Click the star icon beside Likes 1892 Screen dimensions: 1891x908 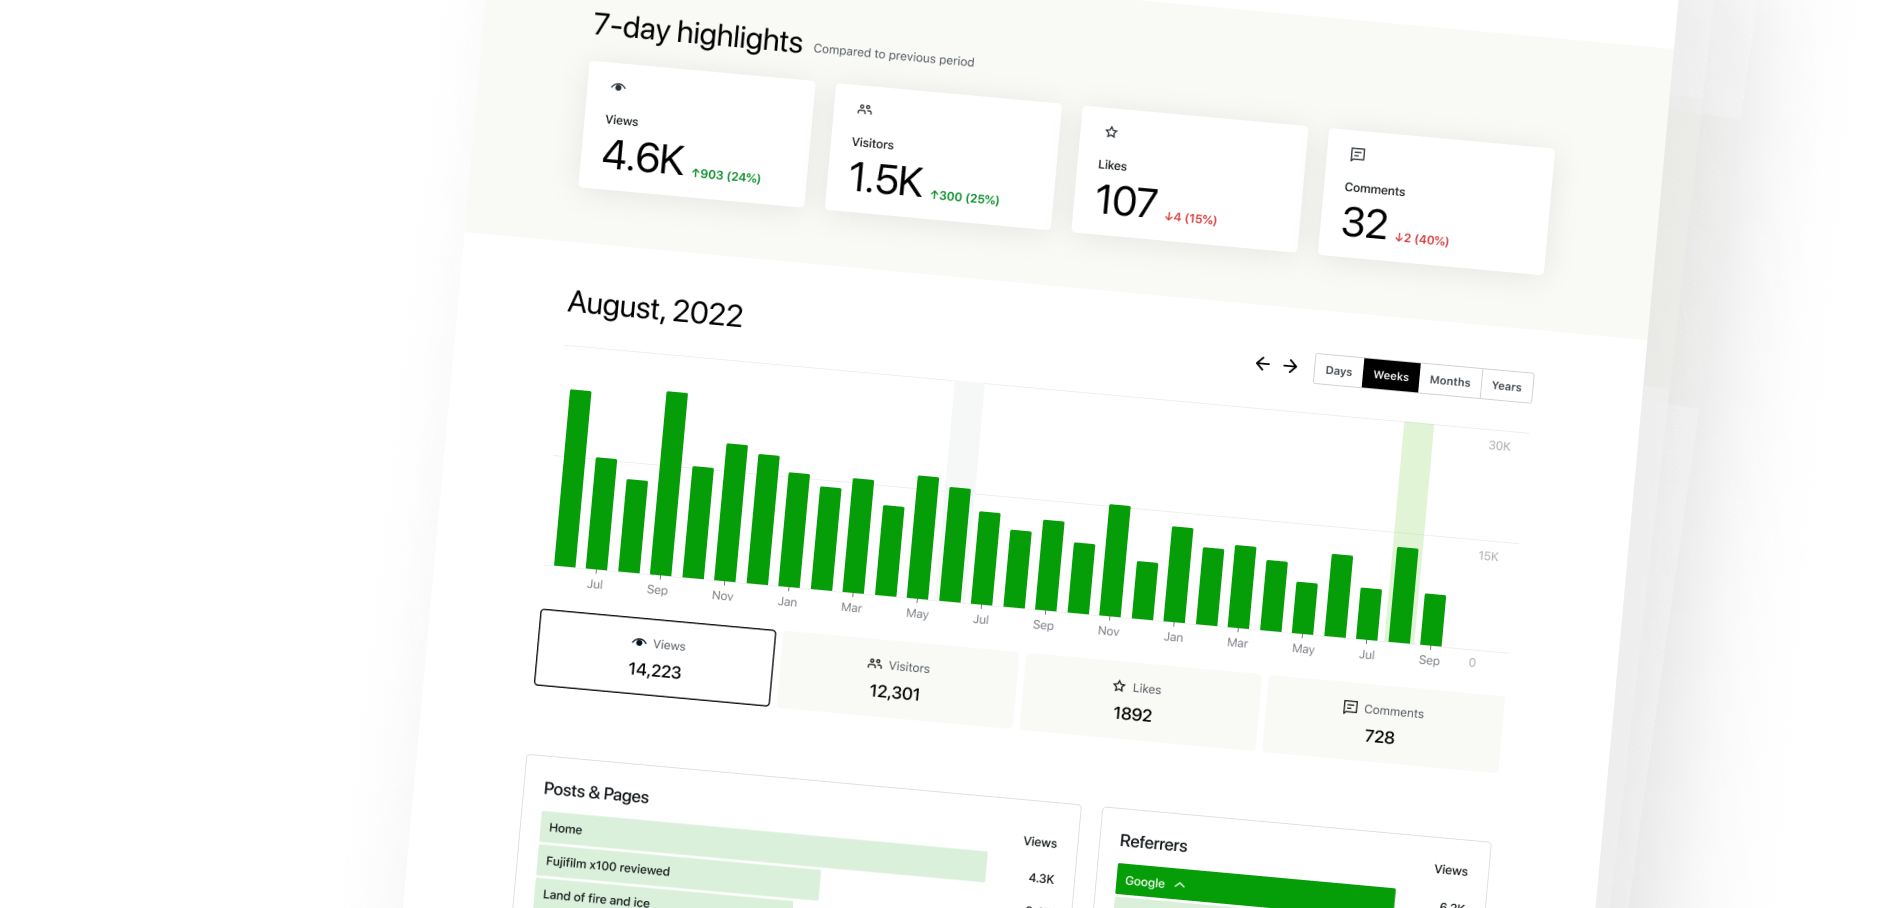(x=1119, y=686)
